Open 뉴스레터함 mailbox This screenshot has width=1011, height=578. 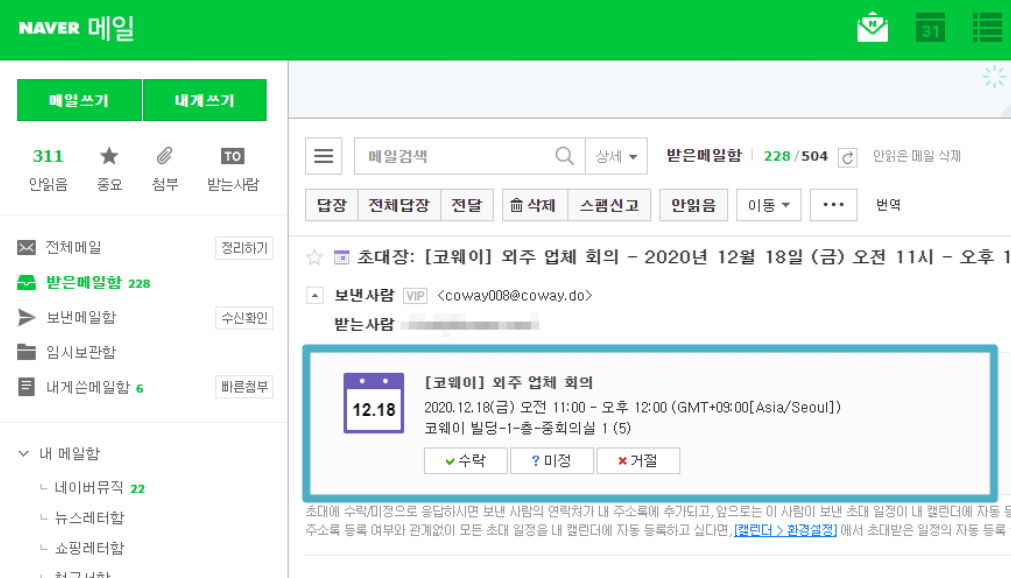point(89,517)
